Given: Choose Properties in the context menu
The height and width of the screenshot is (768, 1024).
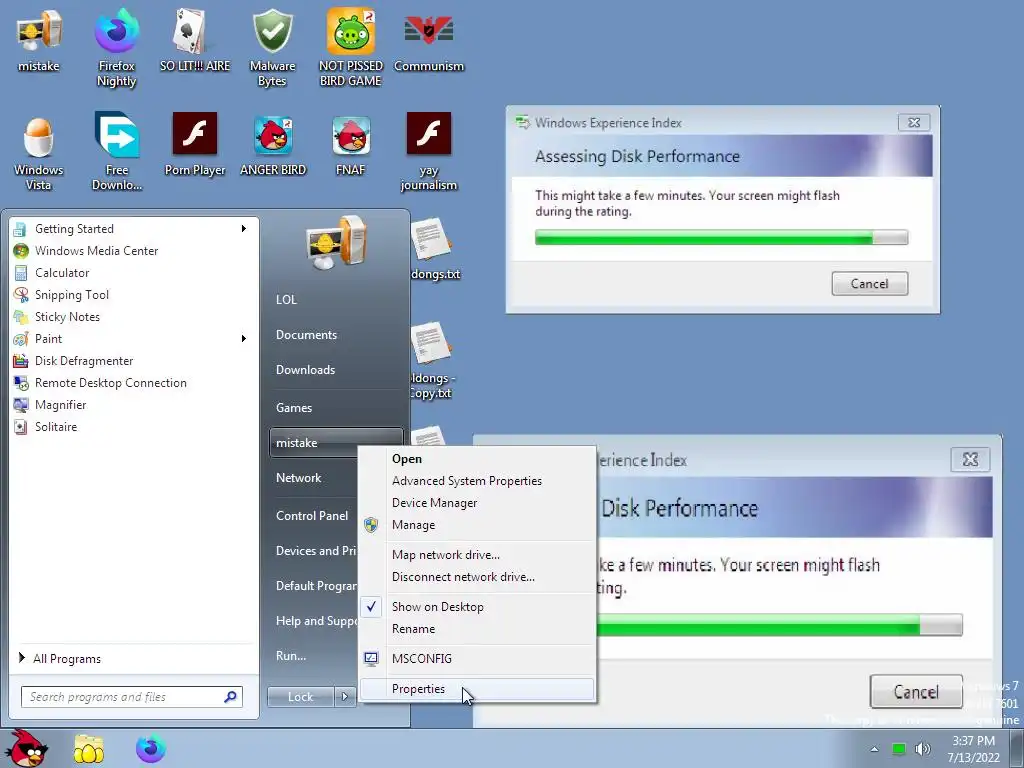Looking at the screenshot, I should tap(477, 689).
